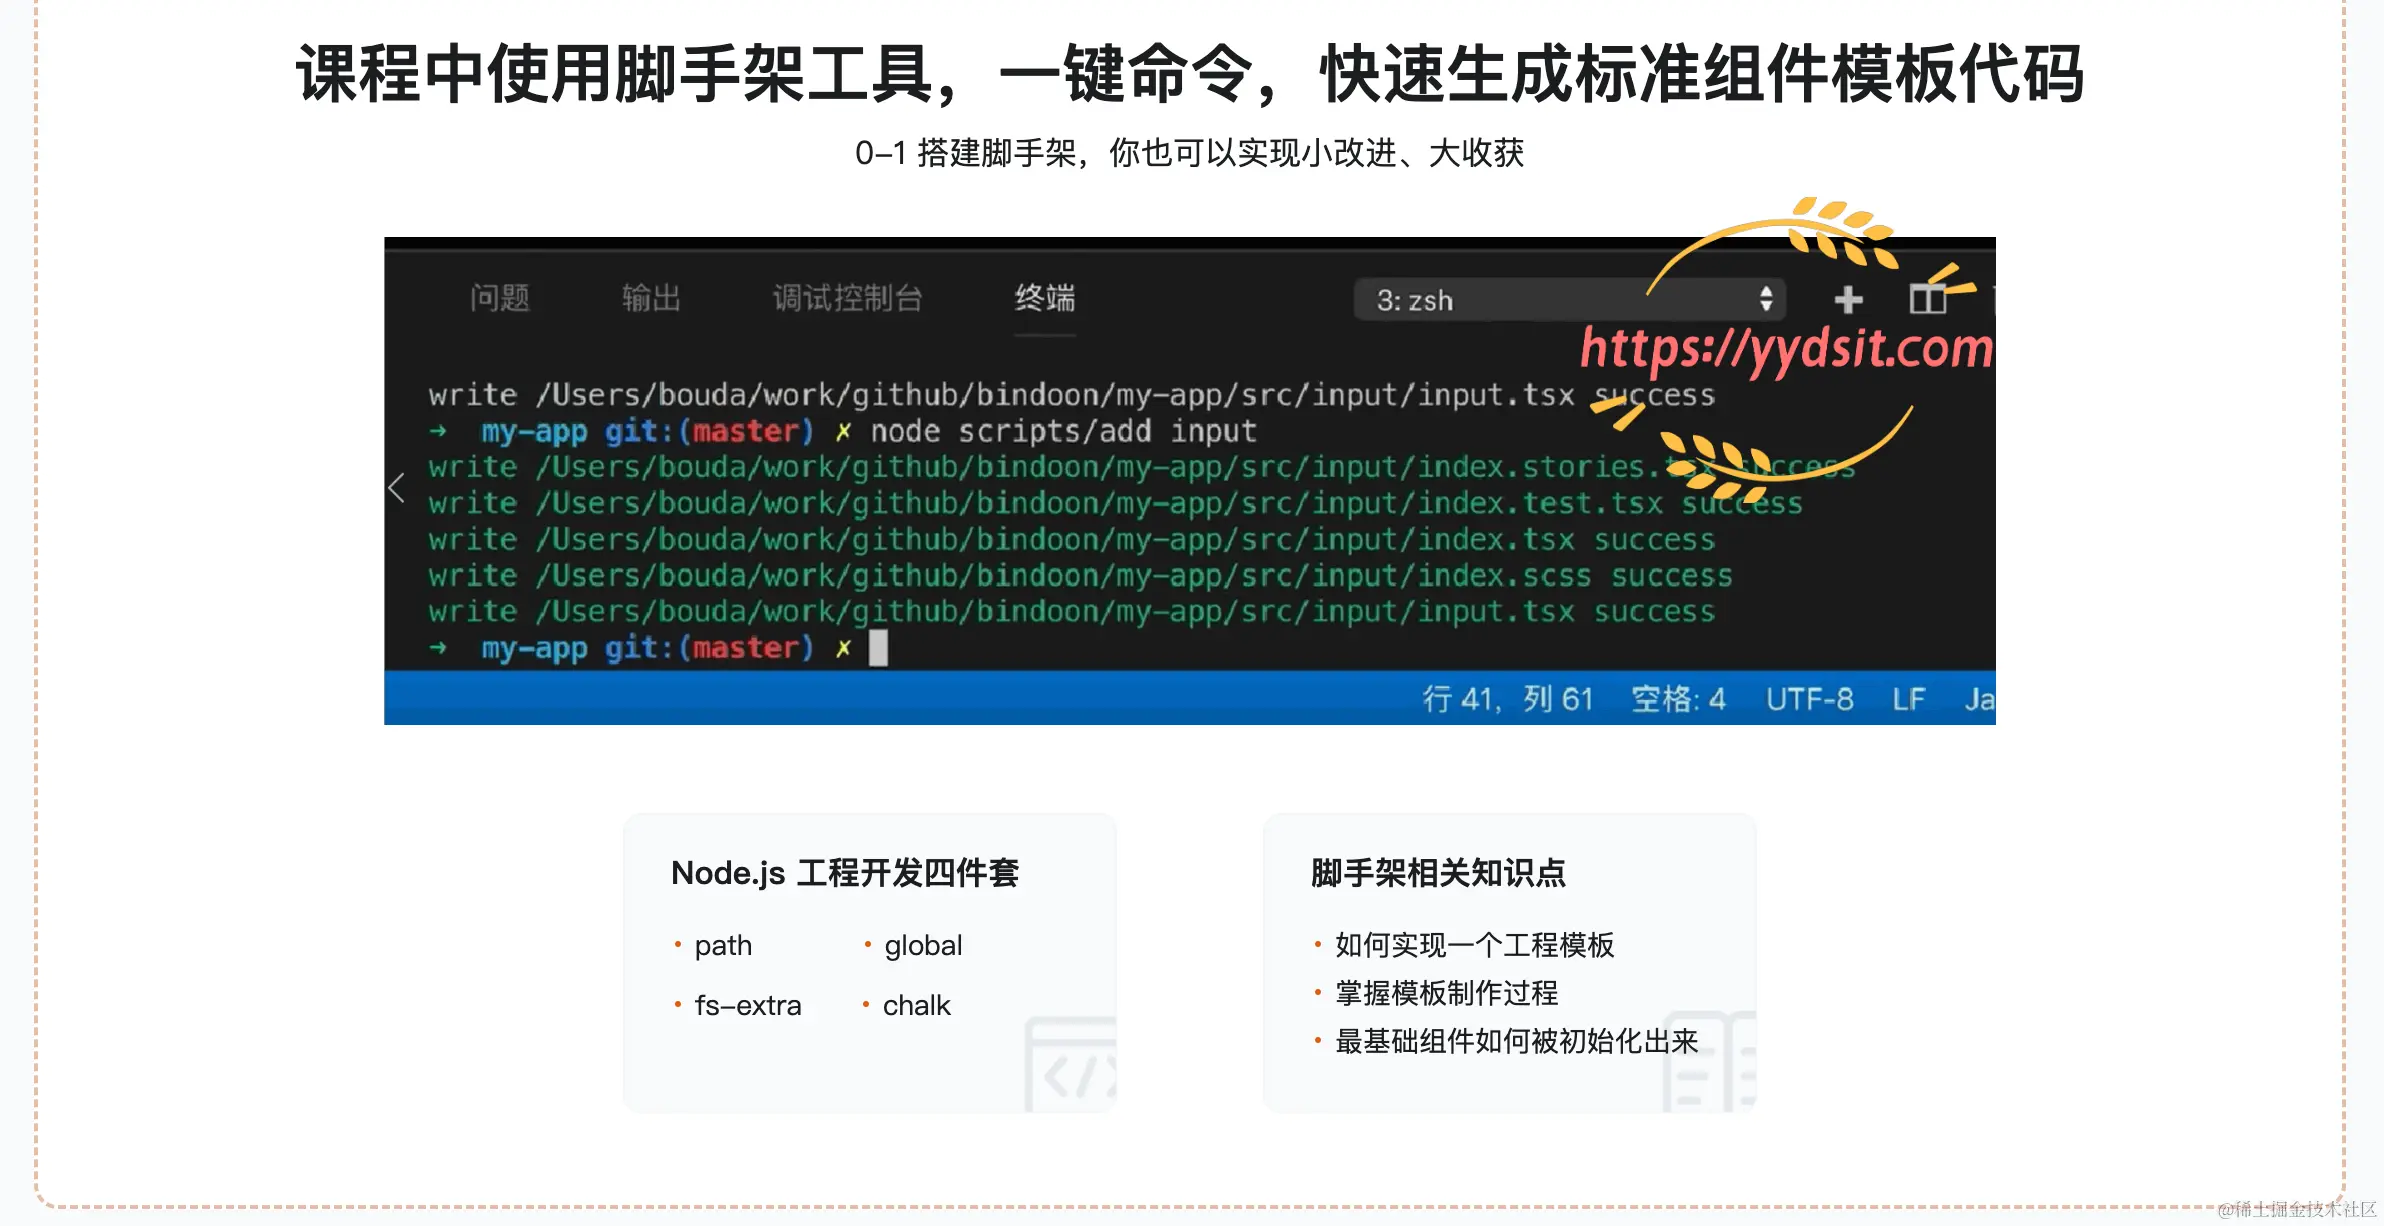Click status bar line 41 column 61 indicator
2384x1226 pixels.
point(1507,699)
